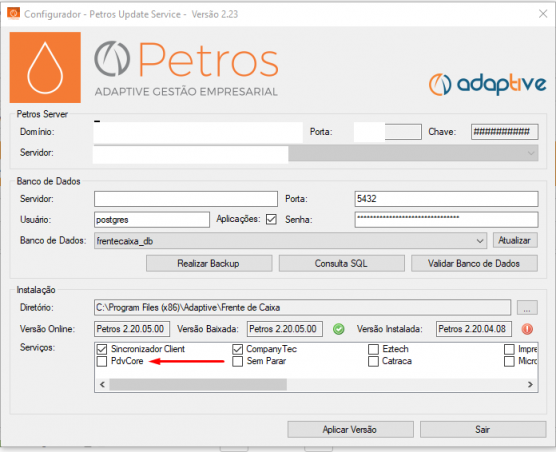
Task: Click the orange Petros drop logo
Action: [x=45, y=67]
